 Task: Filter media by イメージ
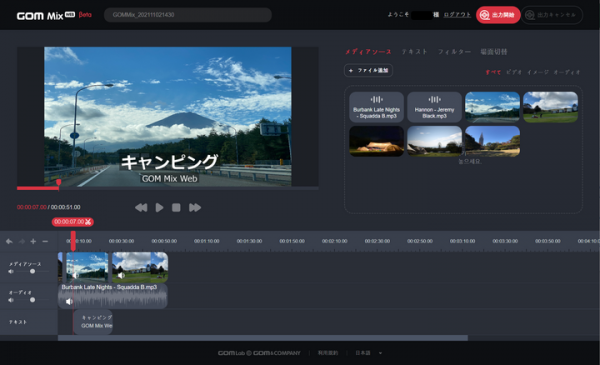tap(538, 72)
